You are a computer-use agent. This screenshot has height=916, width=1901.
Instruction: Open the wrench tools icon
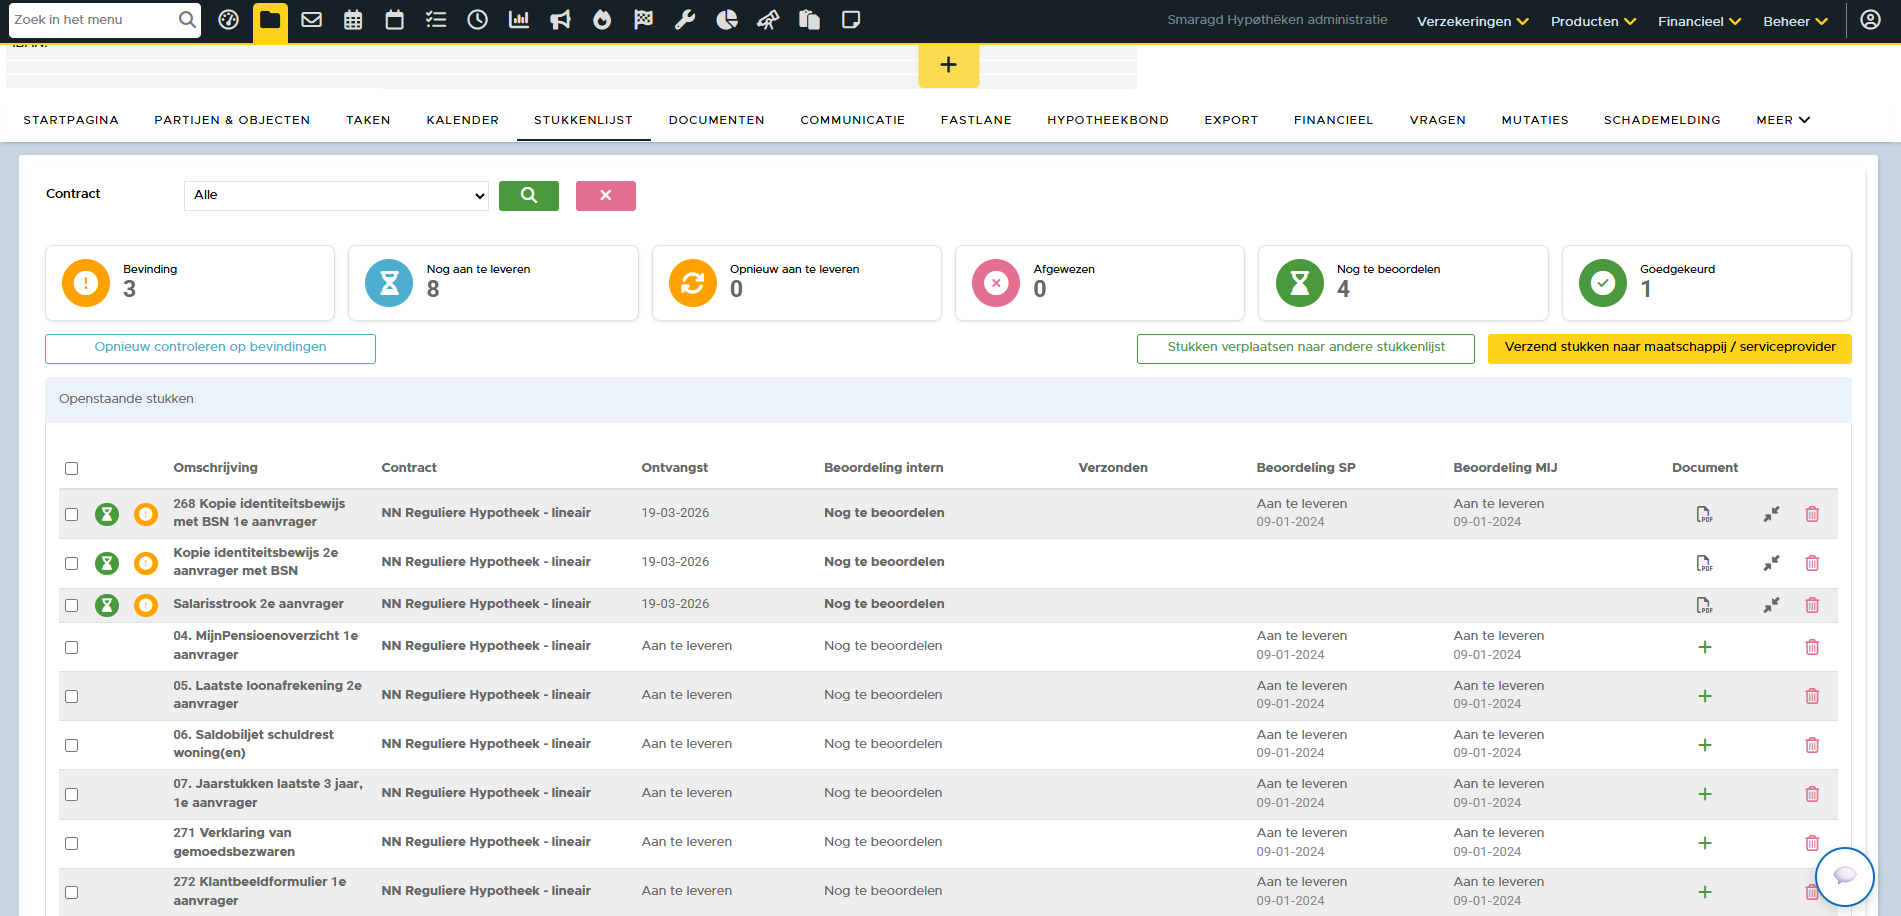pos(685,20)
